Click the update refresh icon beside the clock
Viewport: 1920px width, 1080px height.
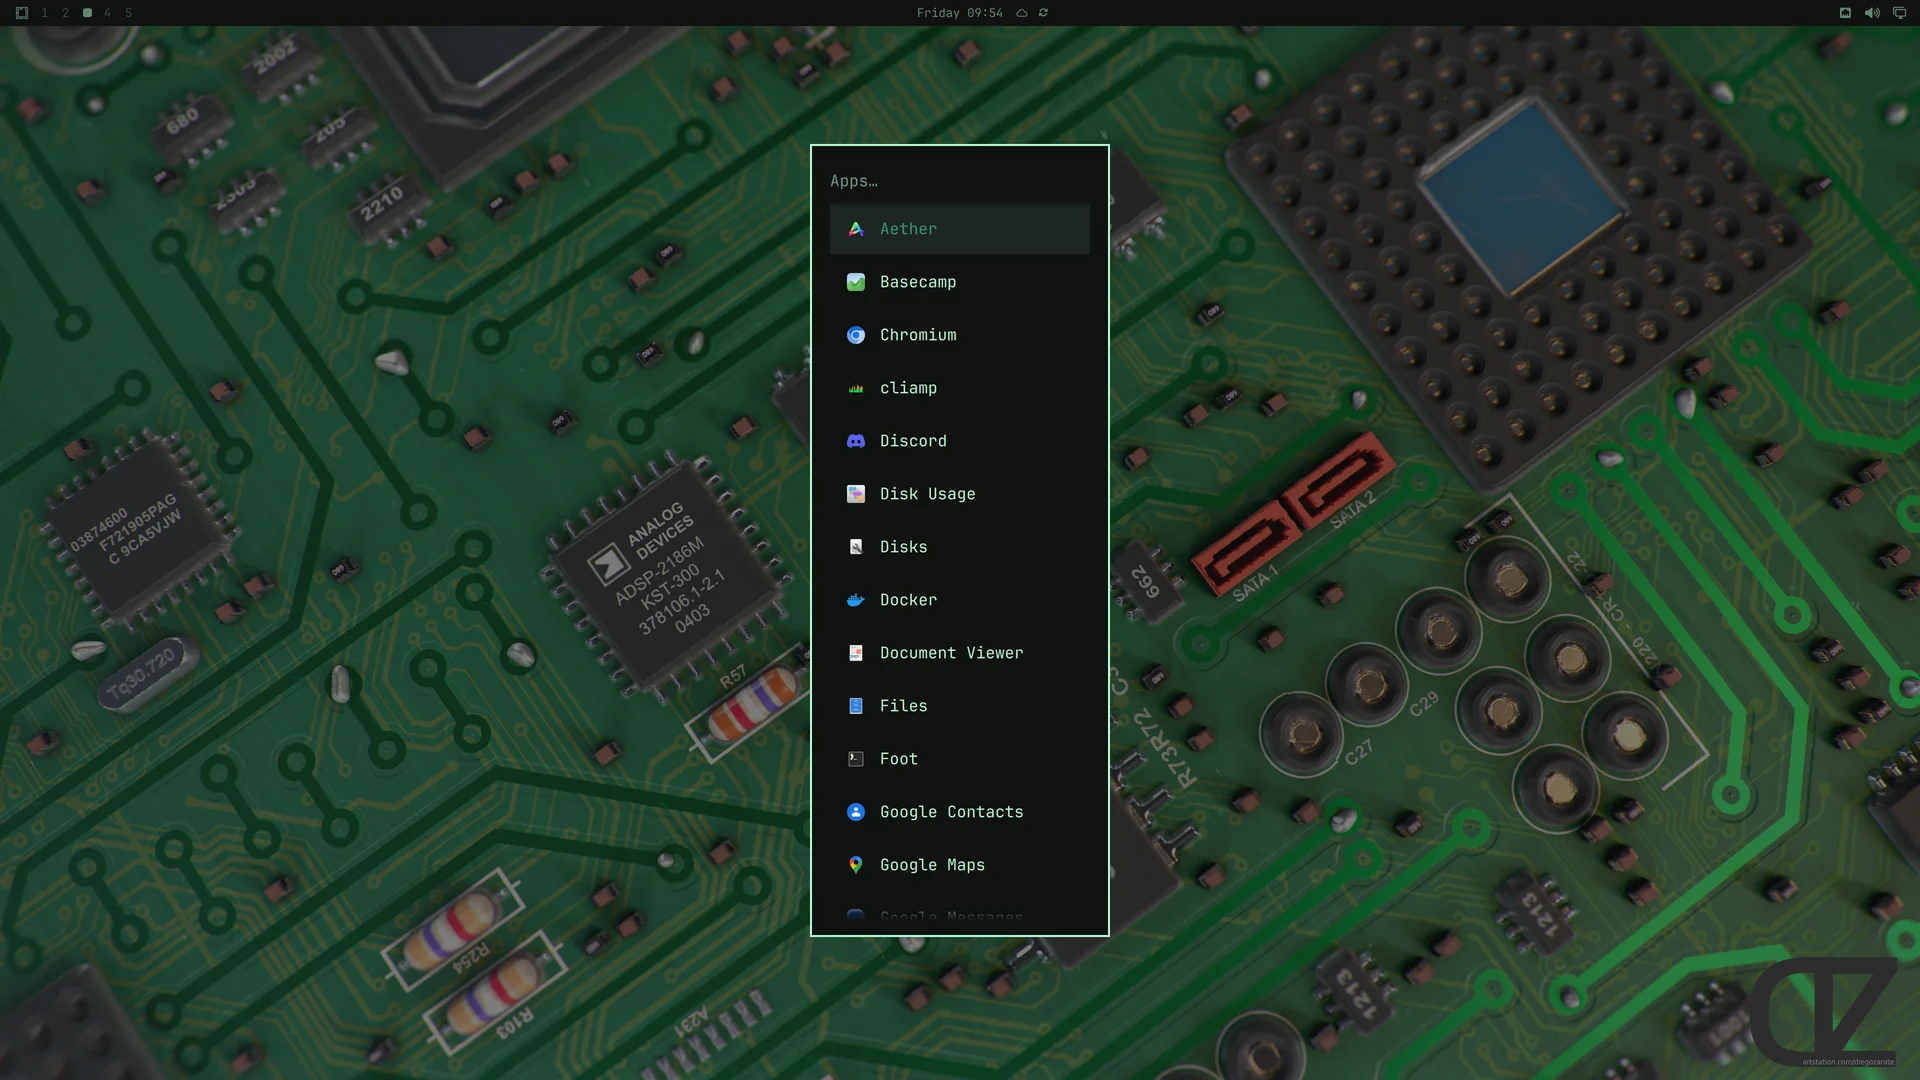(1043, 13)
